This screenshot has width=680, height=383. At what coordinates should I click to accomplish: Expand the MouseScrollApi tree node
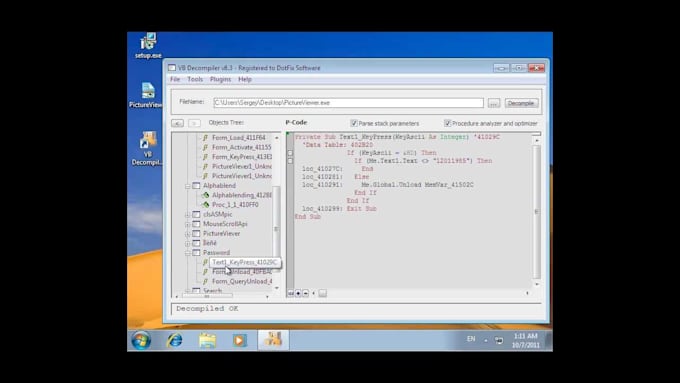188,224
